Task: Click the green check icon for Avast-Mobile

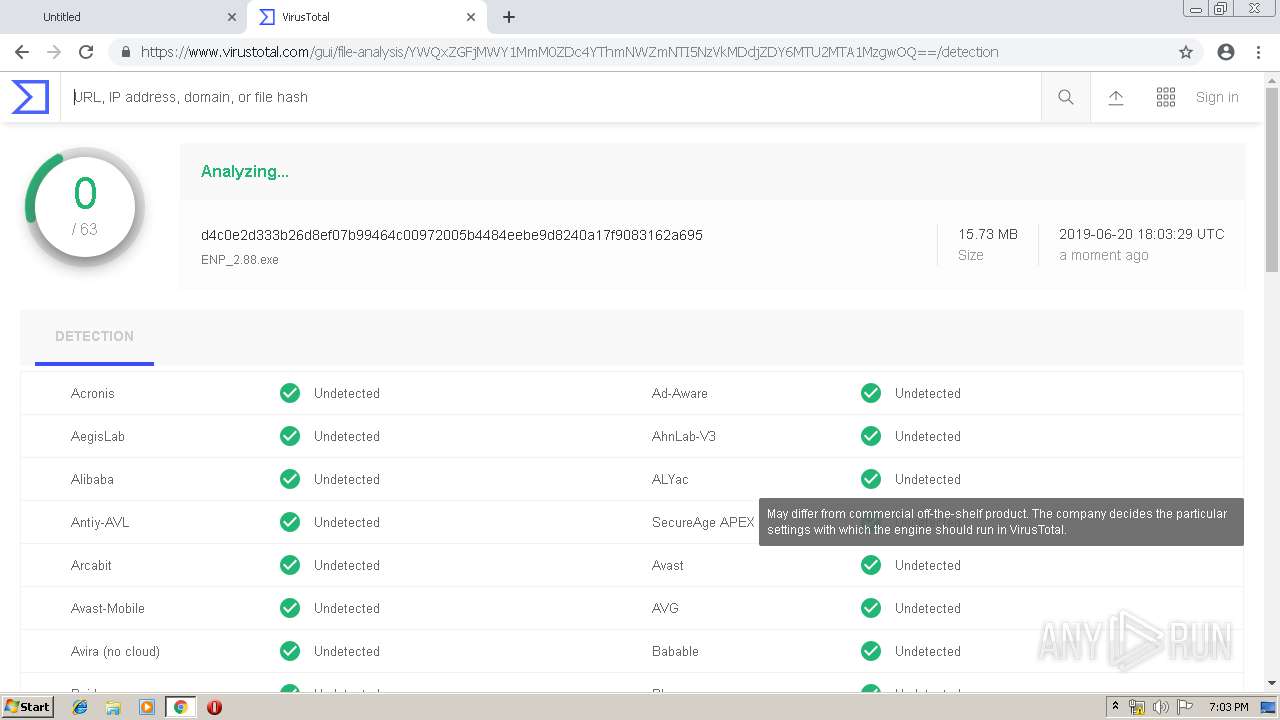Action: tap(290, 608)
